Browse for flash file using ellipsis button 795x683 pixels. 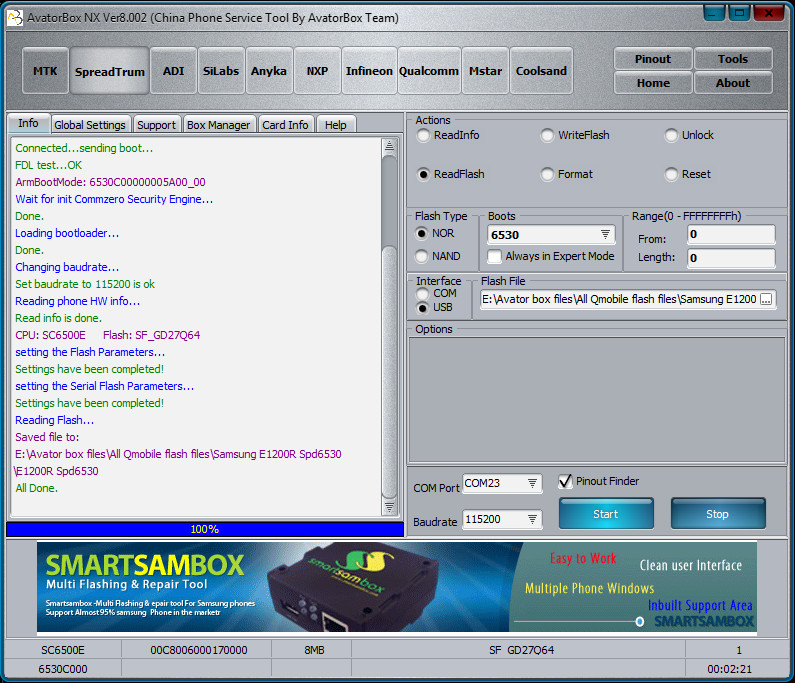[766, 299]
